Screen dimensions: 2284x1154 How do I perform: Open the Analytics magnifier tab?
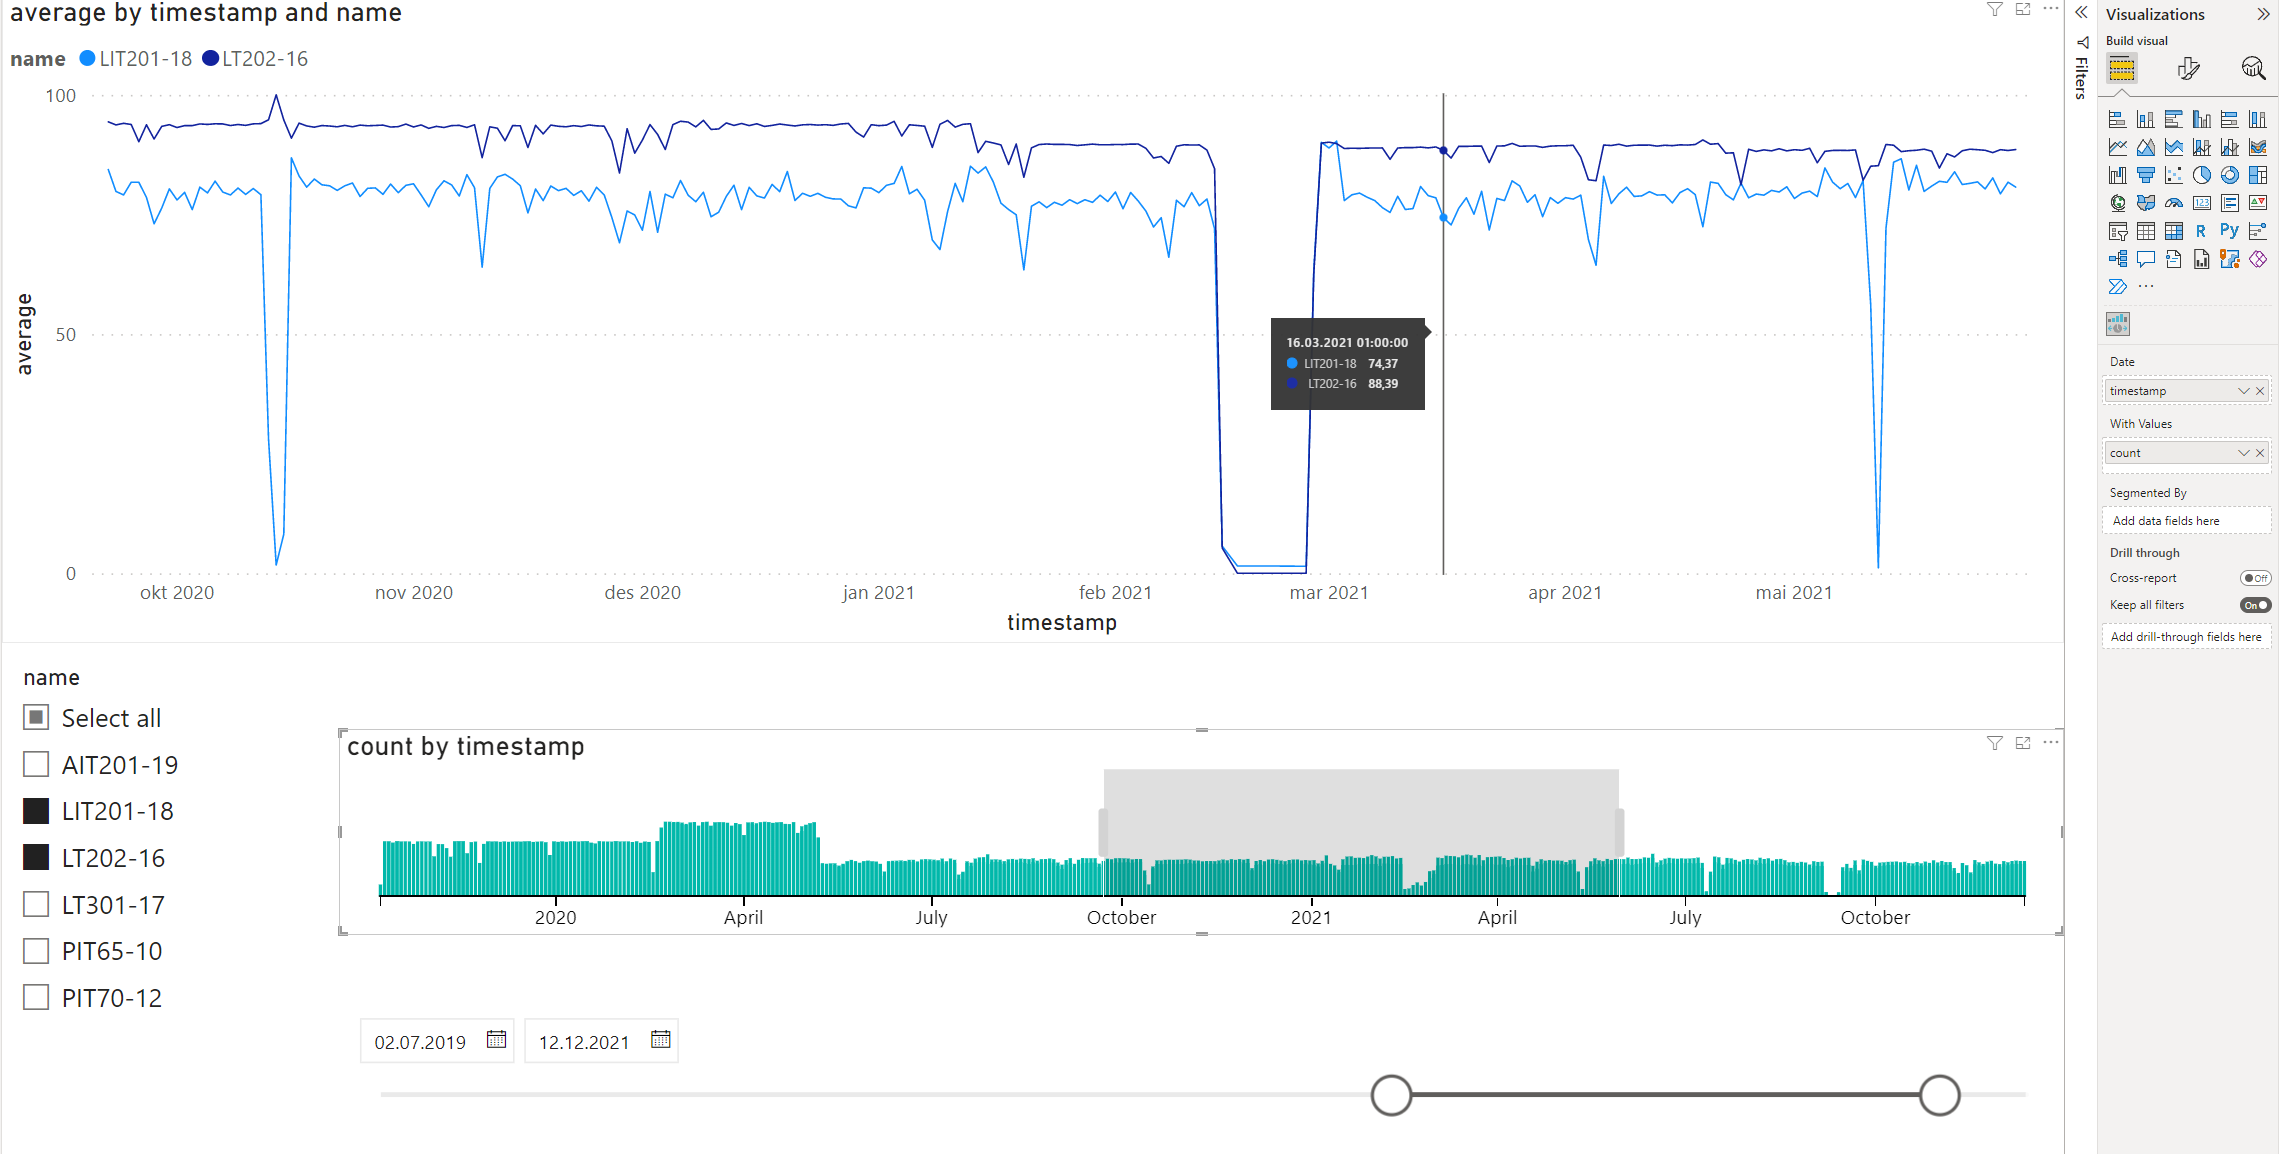coord(2253,68)
